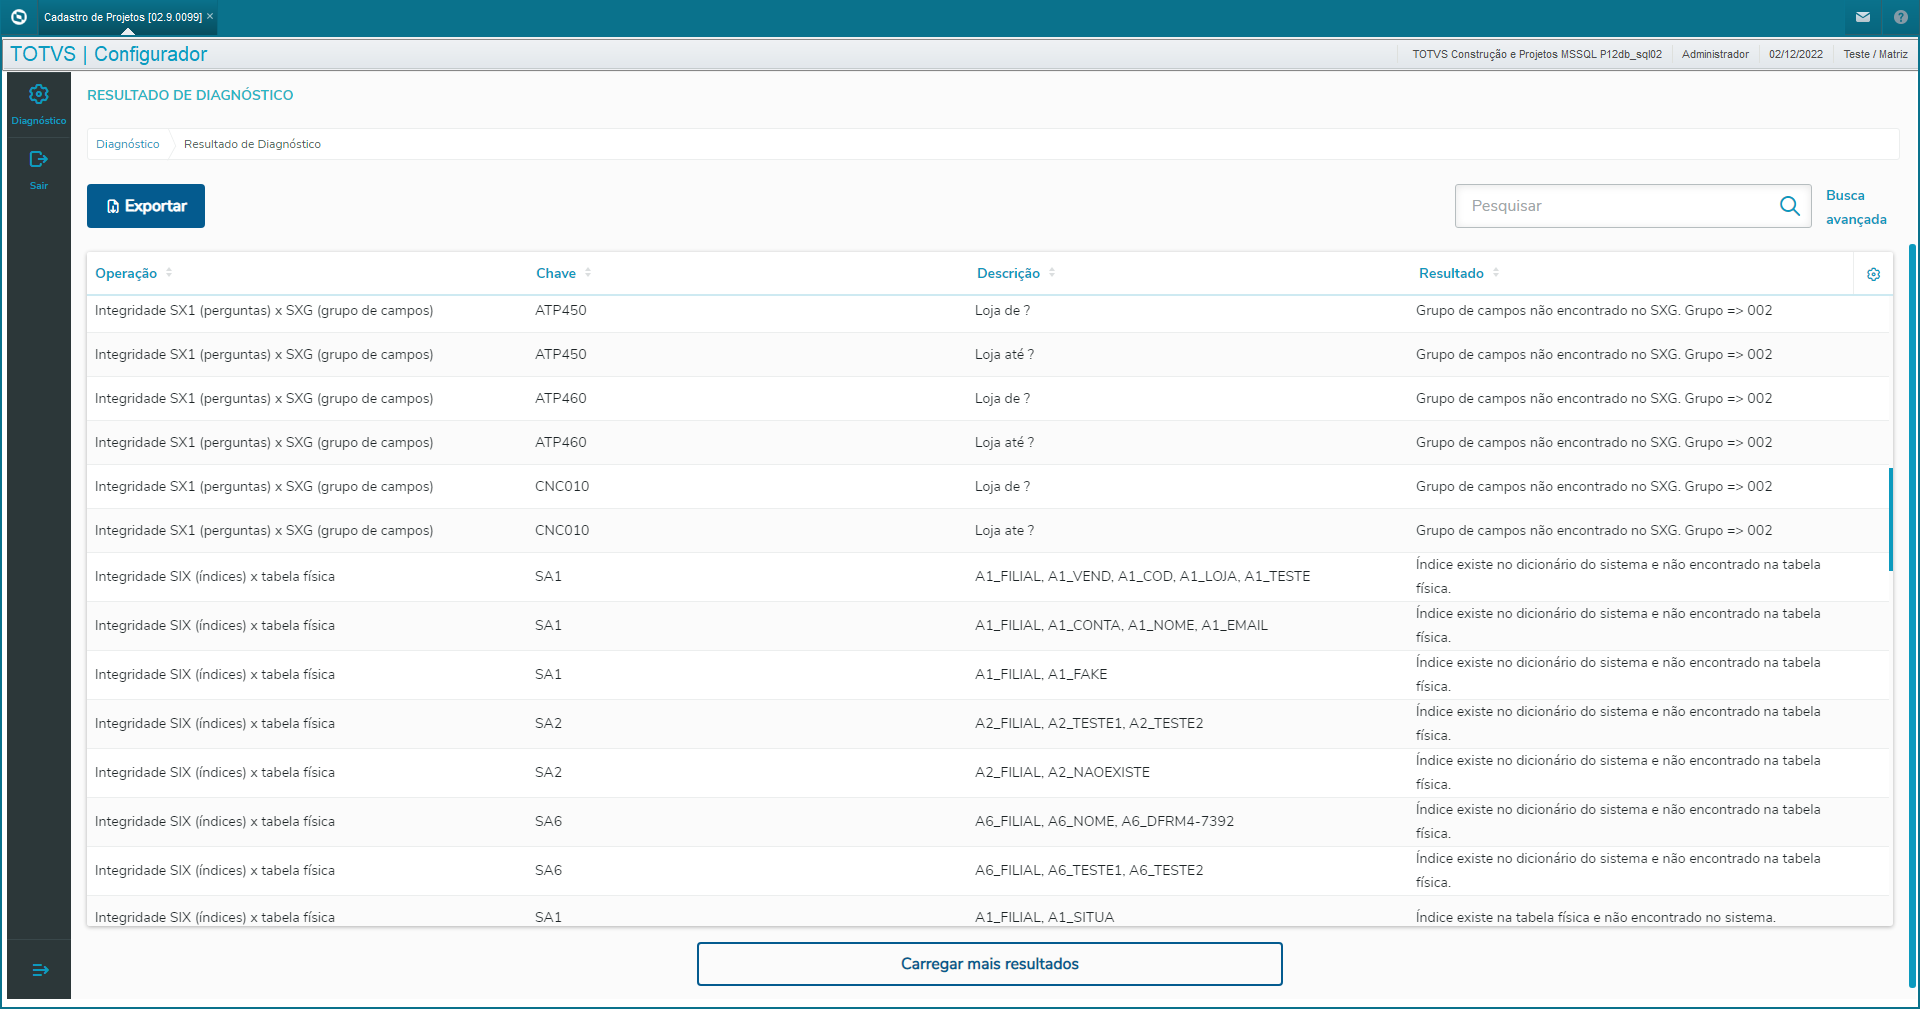
Task: Select the ATP450 'Loja até ?' row
Action: pyautogui.click(x=989, y=355)
